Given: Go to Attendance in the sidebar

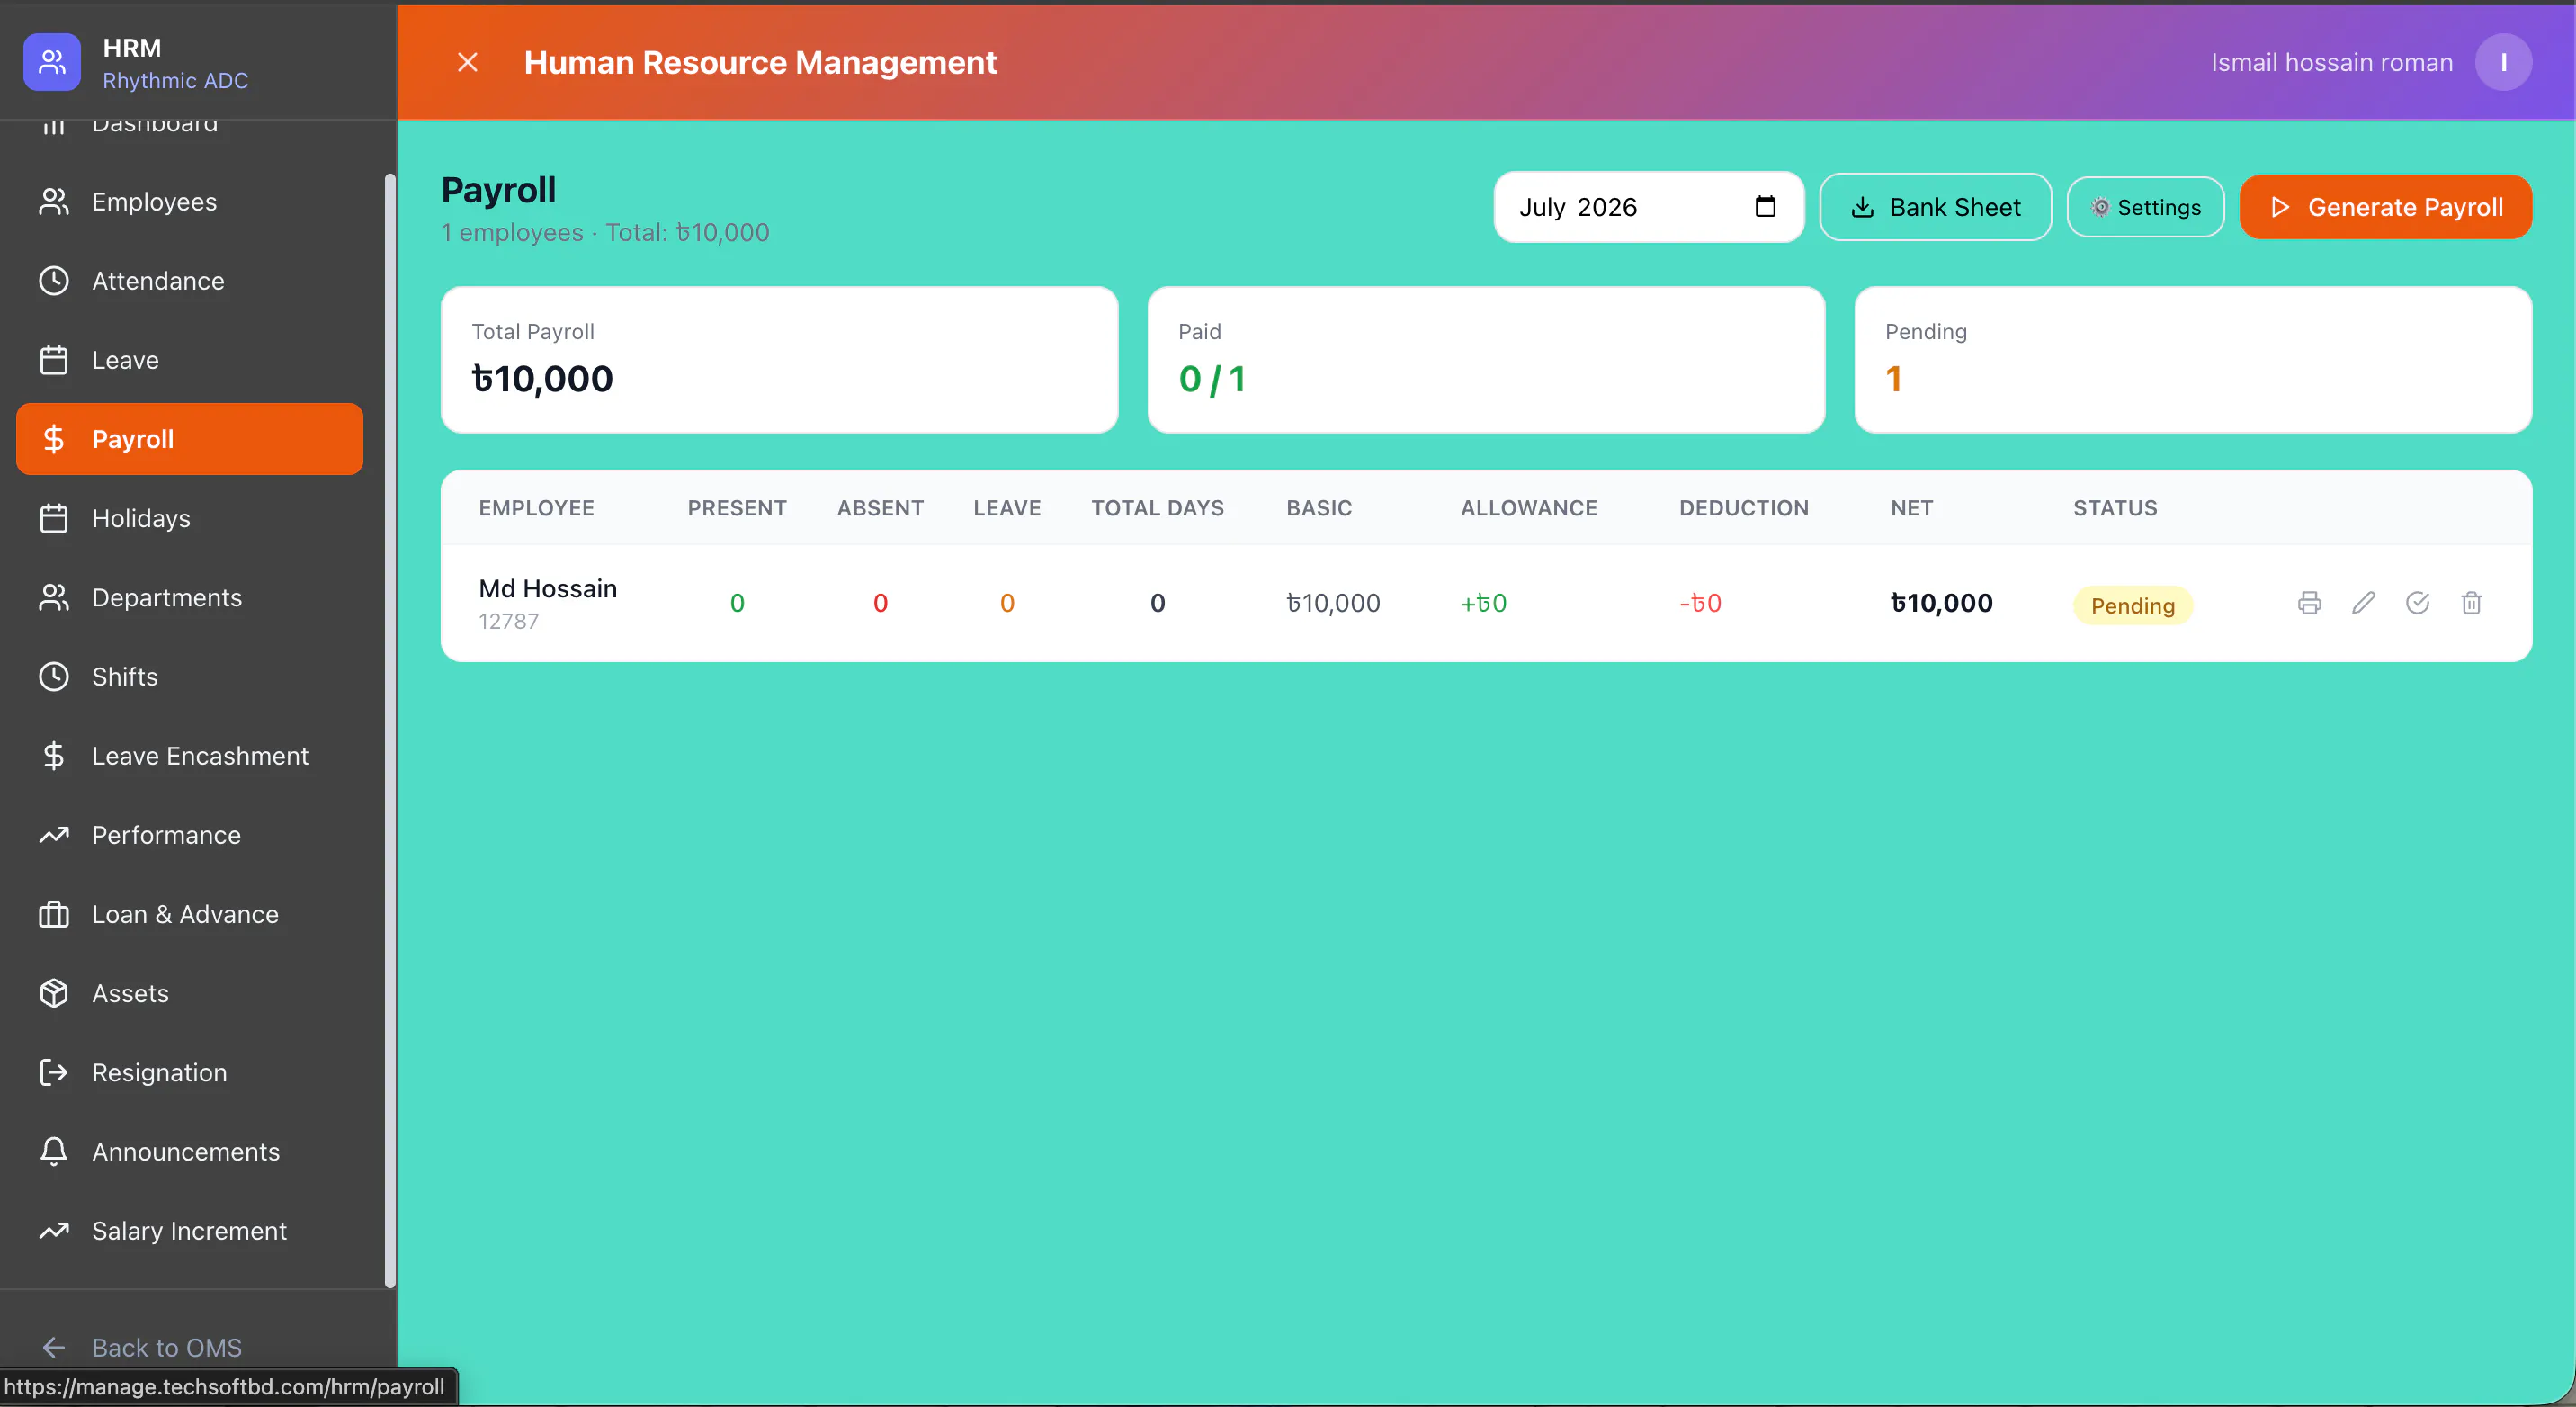Looking at the screenshot, I should [190, 281].
